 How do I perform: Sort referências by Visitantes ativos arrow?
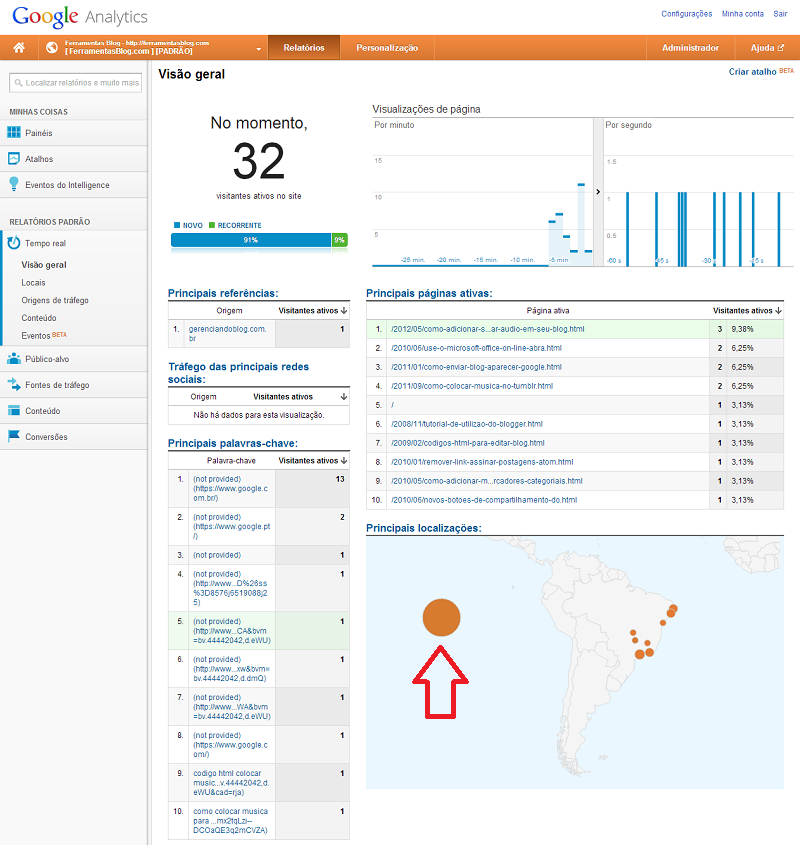pyautogui.click(x=344, y=310)
